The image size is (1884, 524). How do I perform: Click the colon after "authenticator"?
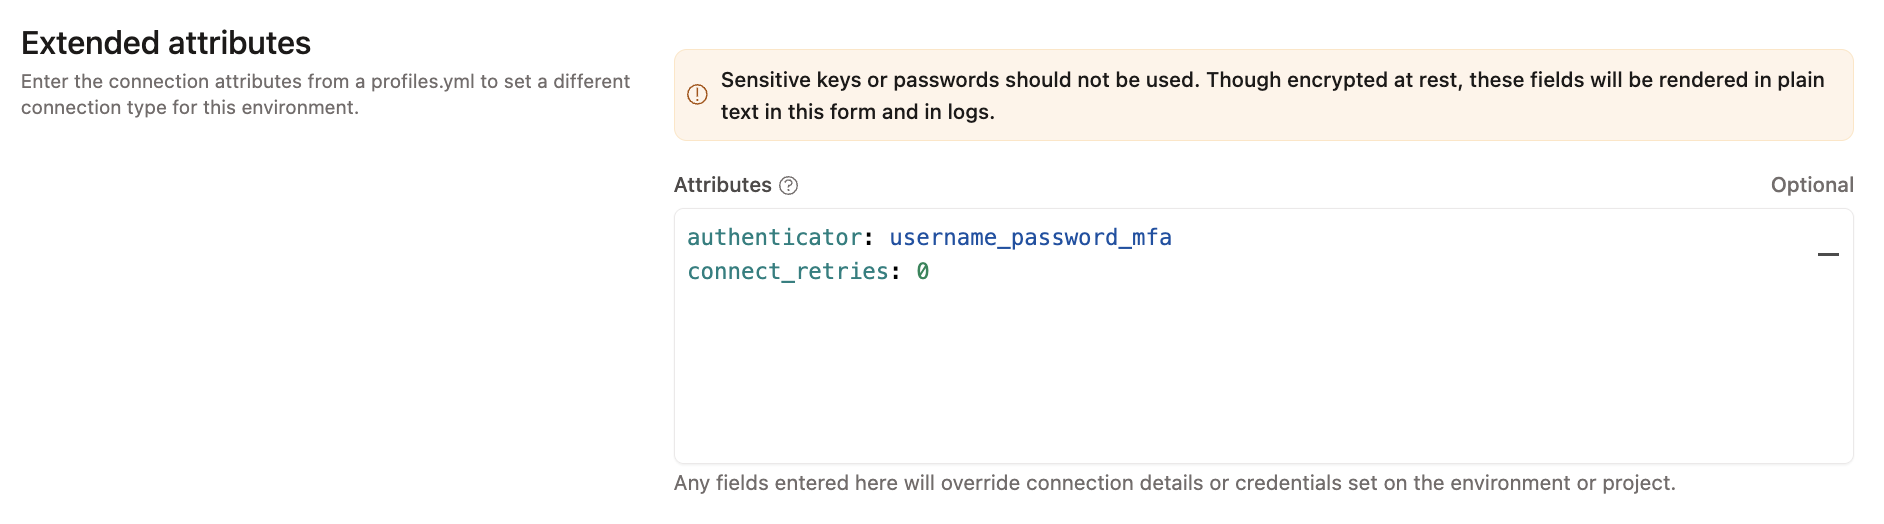pos(868,238)
